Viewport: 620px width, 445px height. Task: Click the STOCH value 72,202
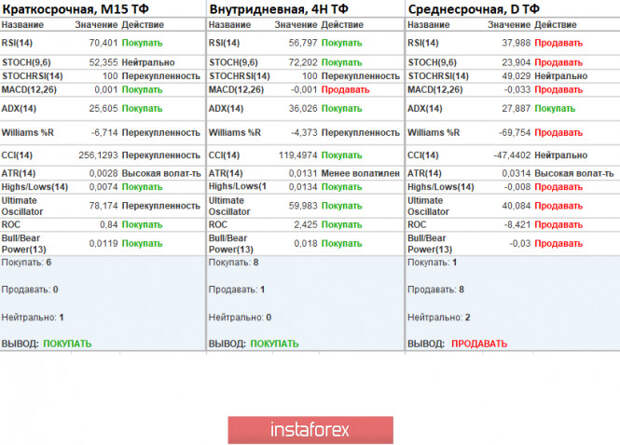(303, 62)
